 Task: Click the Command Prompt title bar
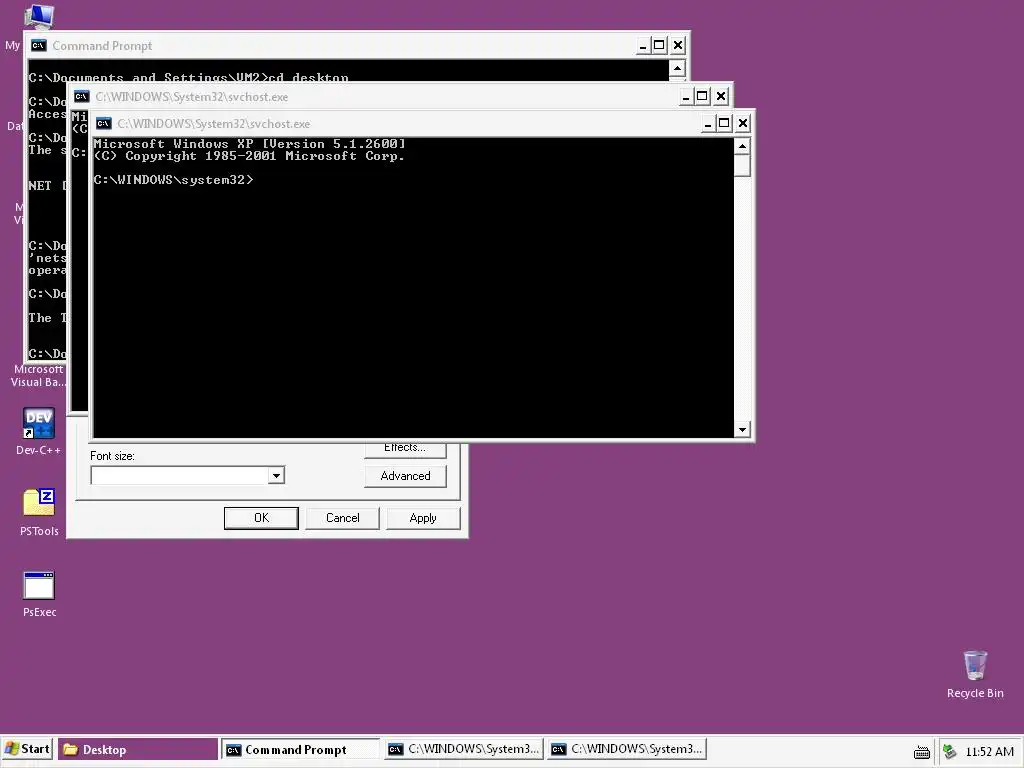(x=357, y=46)
